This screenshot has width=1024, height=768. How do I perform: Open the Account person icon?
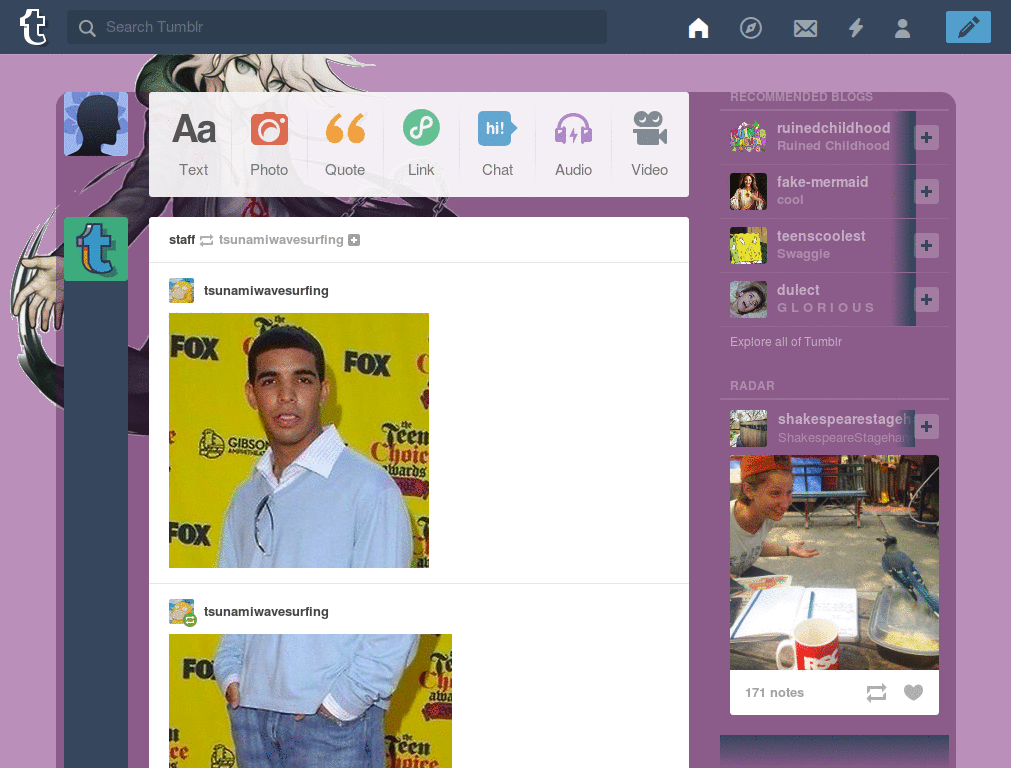(x=903, y=28)
